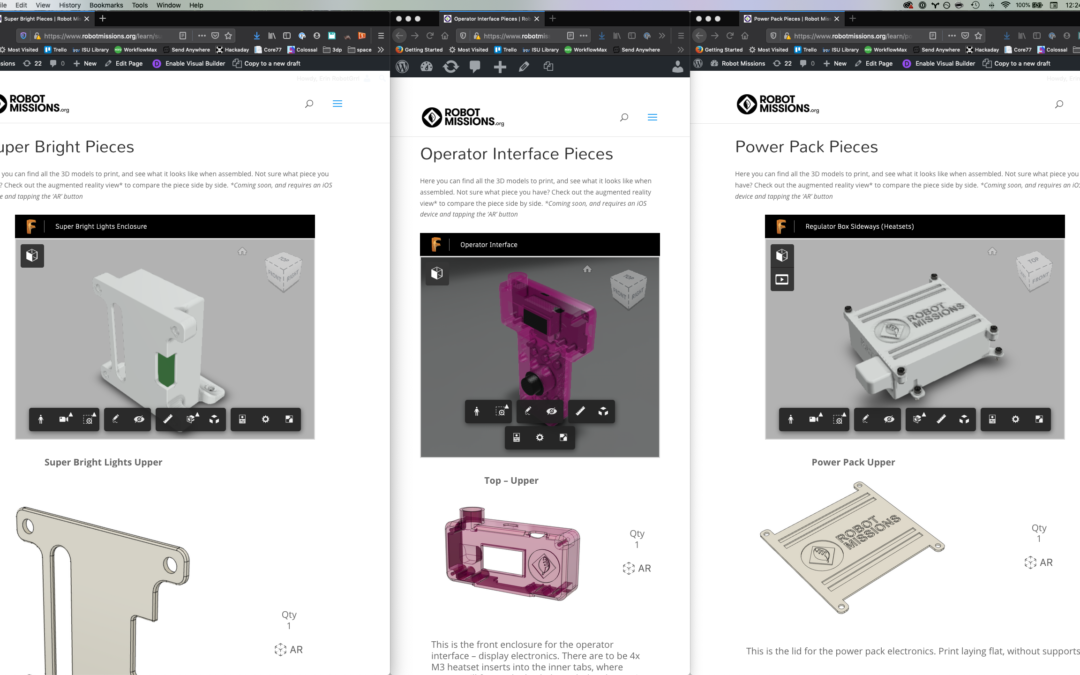
Task: Select measure ruler tool in Regulator Box viewer
Action: [941, 419]
